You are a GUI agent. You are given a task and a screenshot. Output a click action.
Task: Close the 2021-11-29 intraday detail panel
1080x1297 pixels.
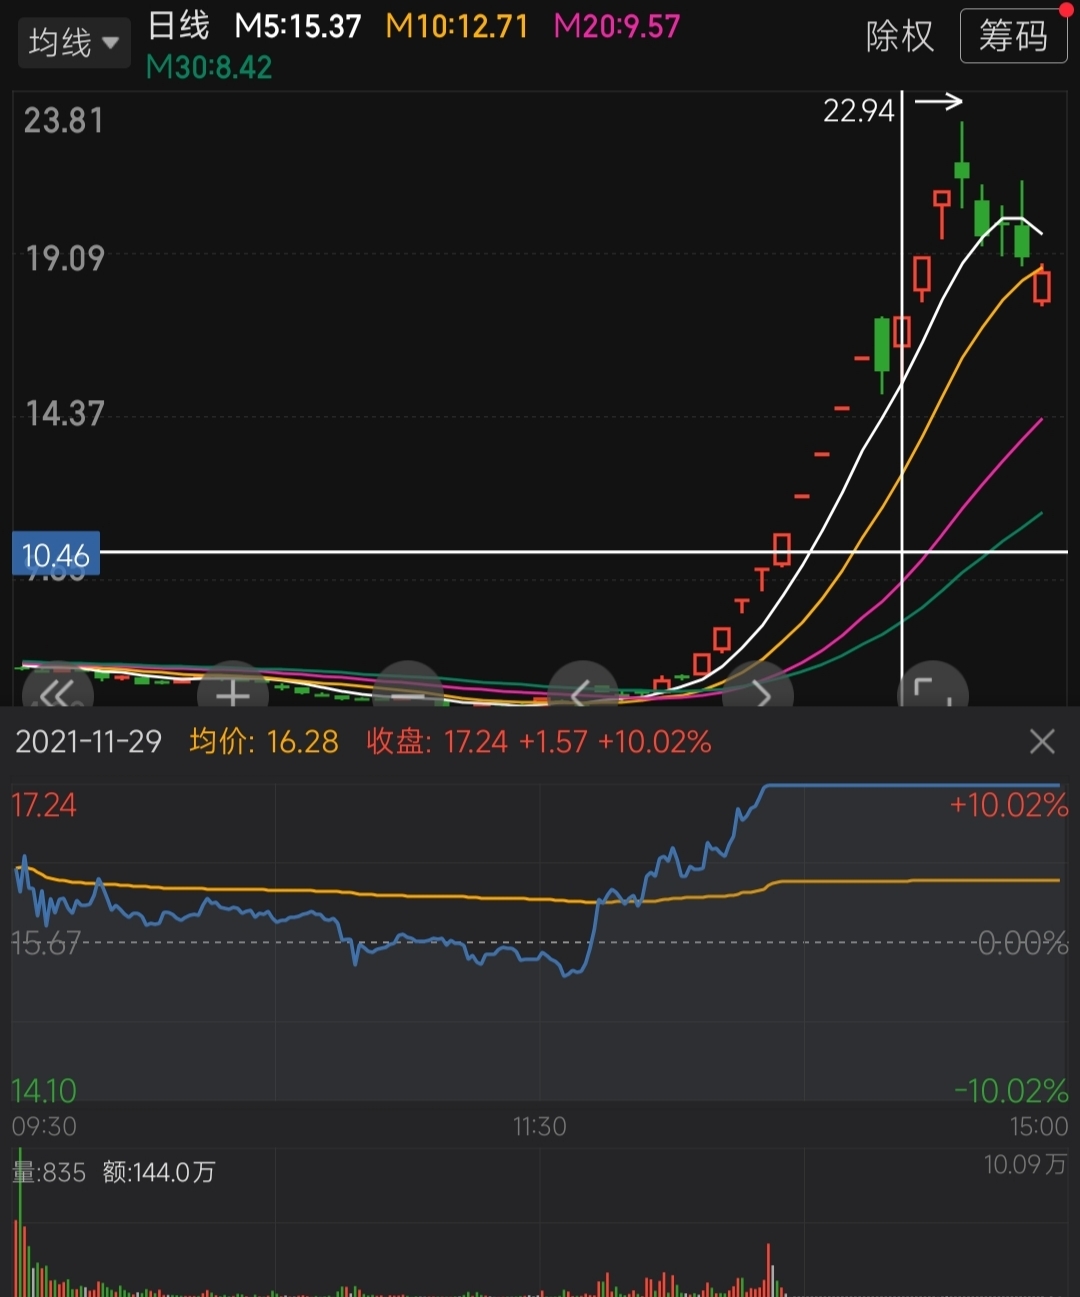click(x=1042, y=741)
